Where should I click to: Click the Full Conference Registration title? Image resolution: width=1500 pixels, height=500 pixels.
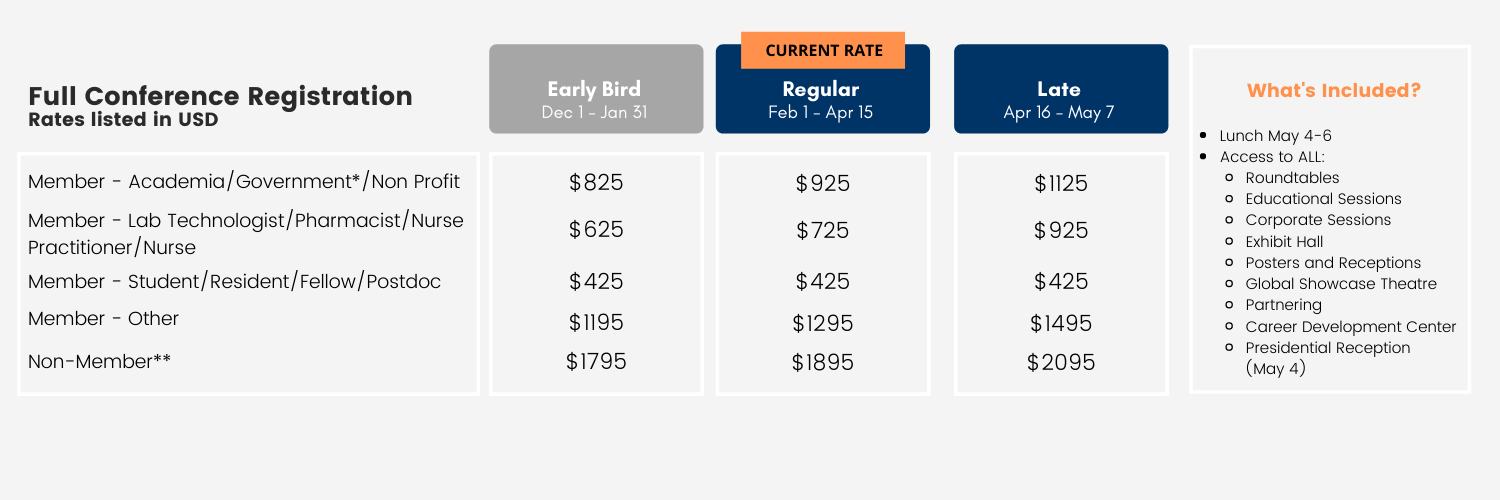point(220,97)
